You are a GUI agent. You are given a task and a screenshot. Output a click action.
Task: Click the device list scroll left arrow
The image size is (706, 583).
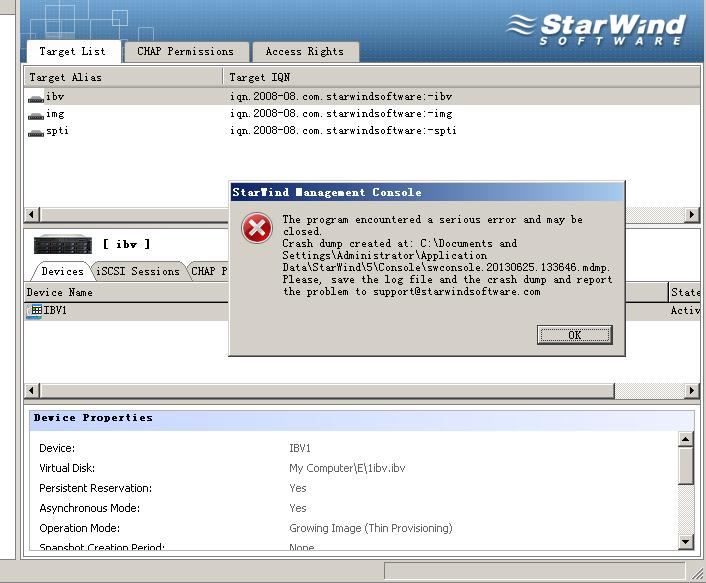32,390
